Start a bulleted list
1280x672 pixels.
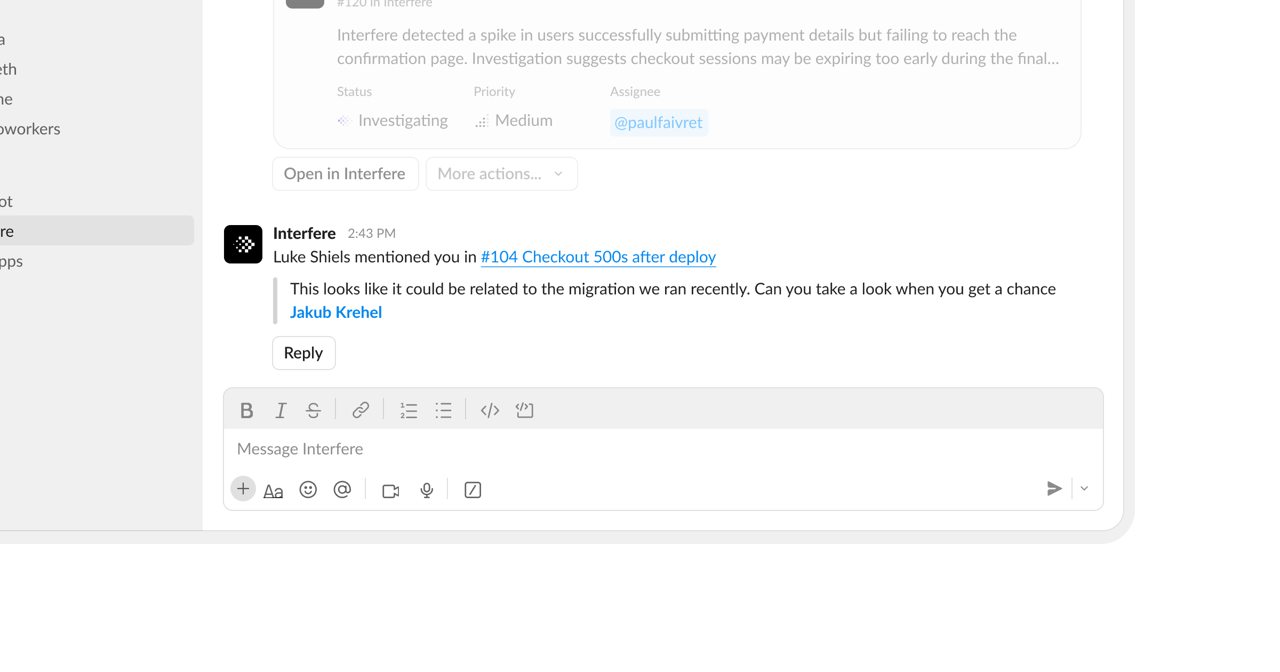tap(443, 410)
